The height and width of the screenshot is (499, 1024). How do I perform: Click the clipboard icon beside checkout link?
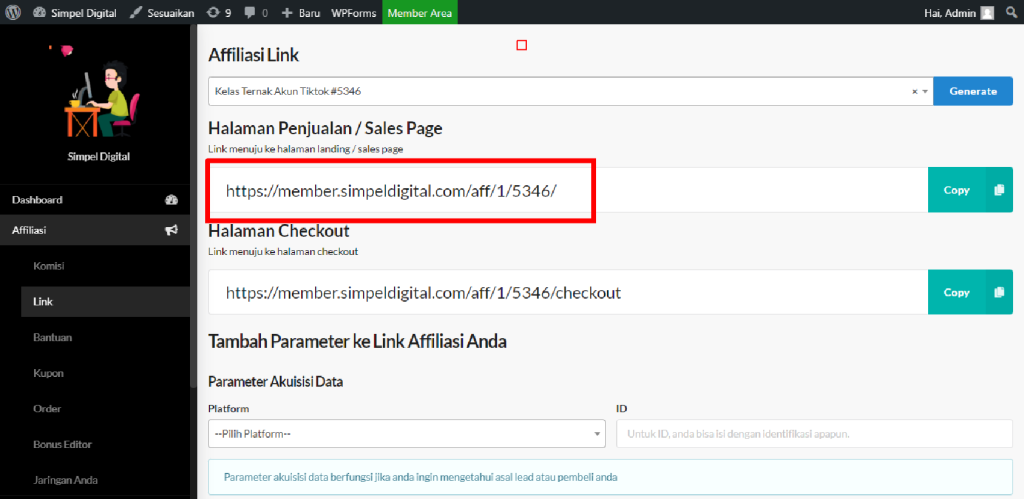[x=999, y=292]
